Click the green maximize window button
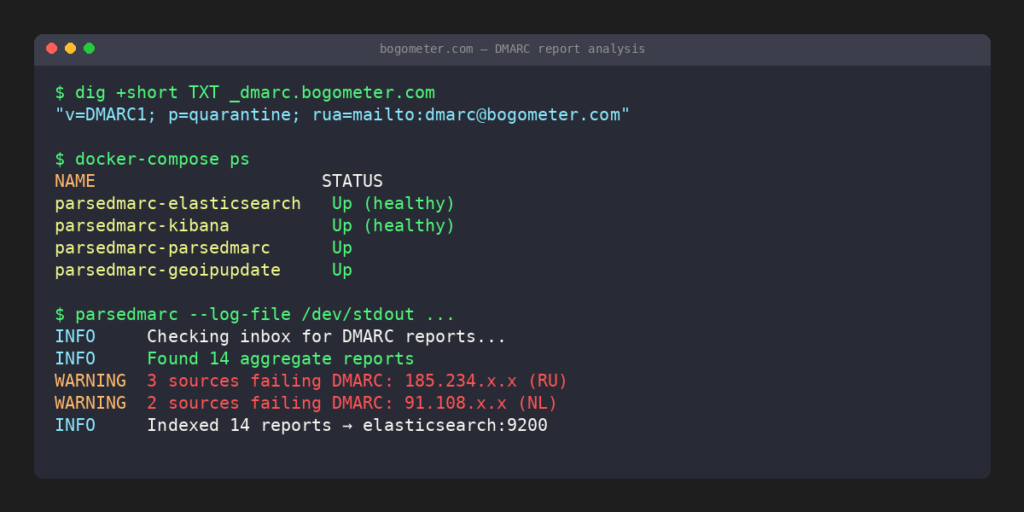 click(89, 48)
